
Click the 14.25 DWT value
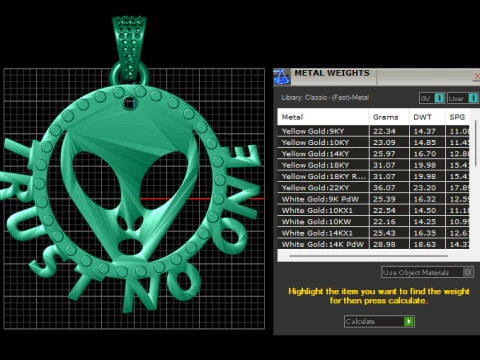pyautogui.click(x=425, y=222)
